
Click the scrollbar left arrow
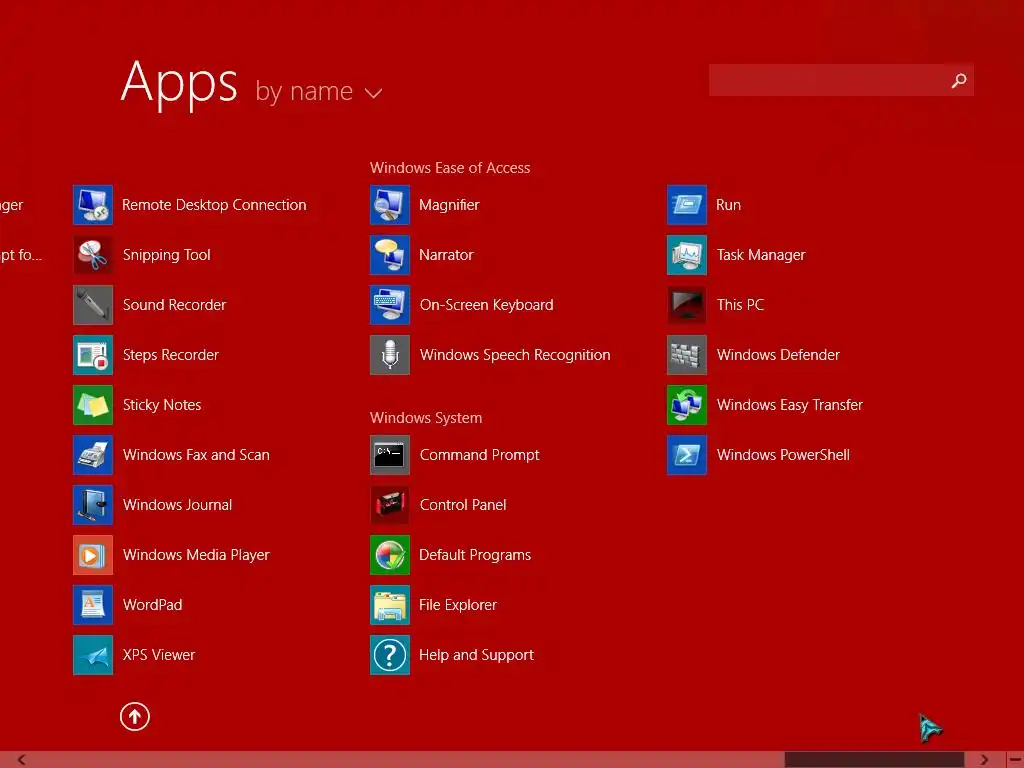tap(22, 760)
